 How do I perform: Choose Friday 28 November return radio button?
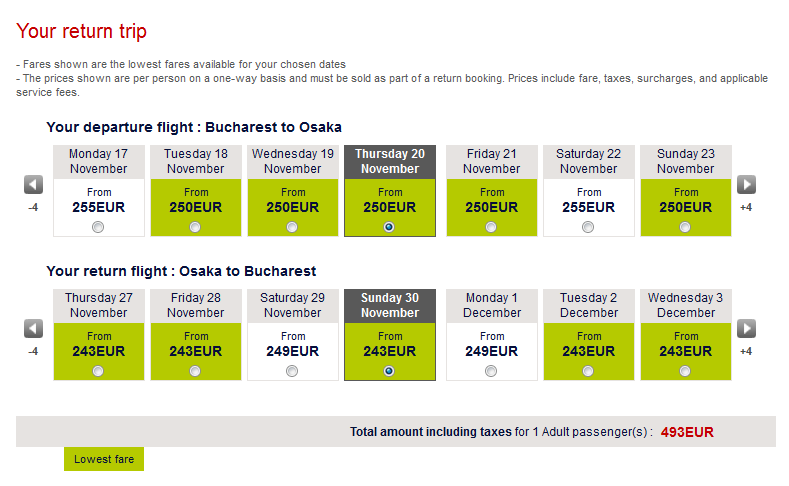195,371
